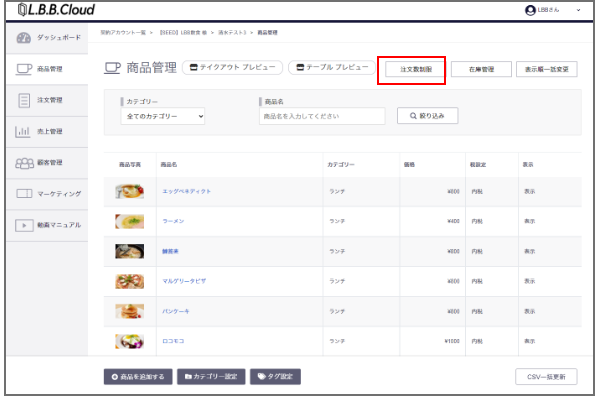Open 動画マニュアル play icon in sidebar
This screenshot has width=600, height=400.
(x=23, y=224)
